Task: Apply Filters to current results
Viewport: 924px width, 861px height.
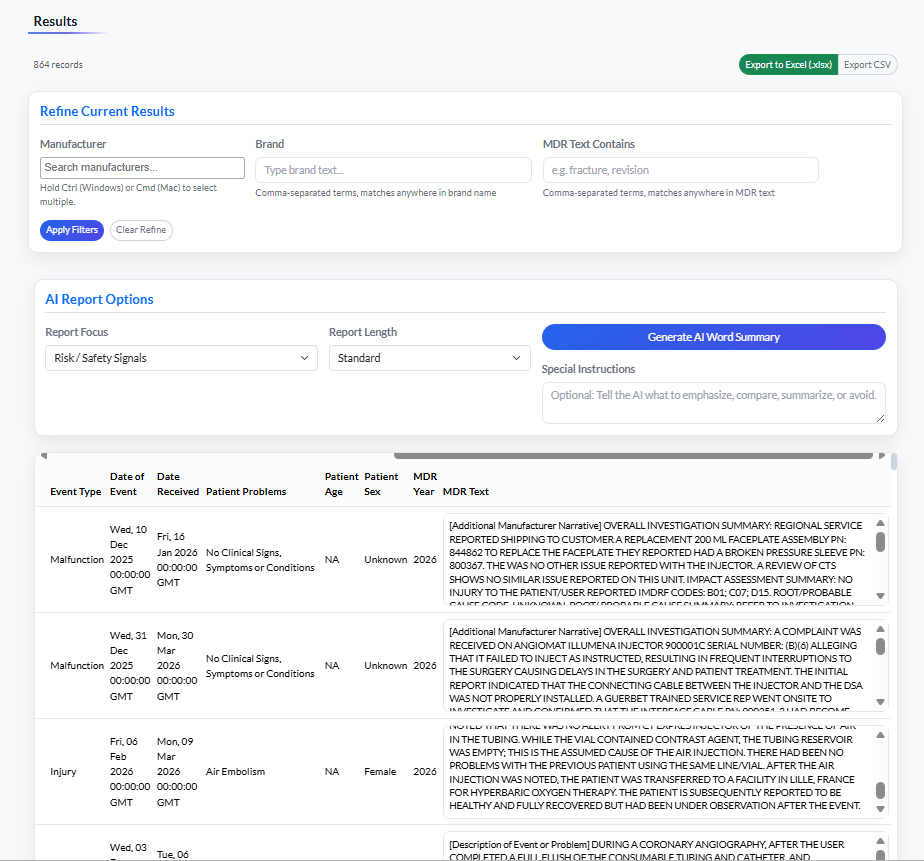Action: tap(72, 230)
